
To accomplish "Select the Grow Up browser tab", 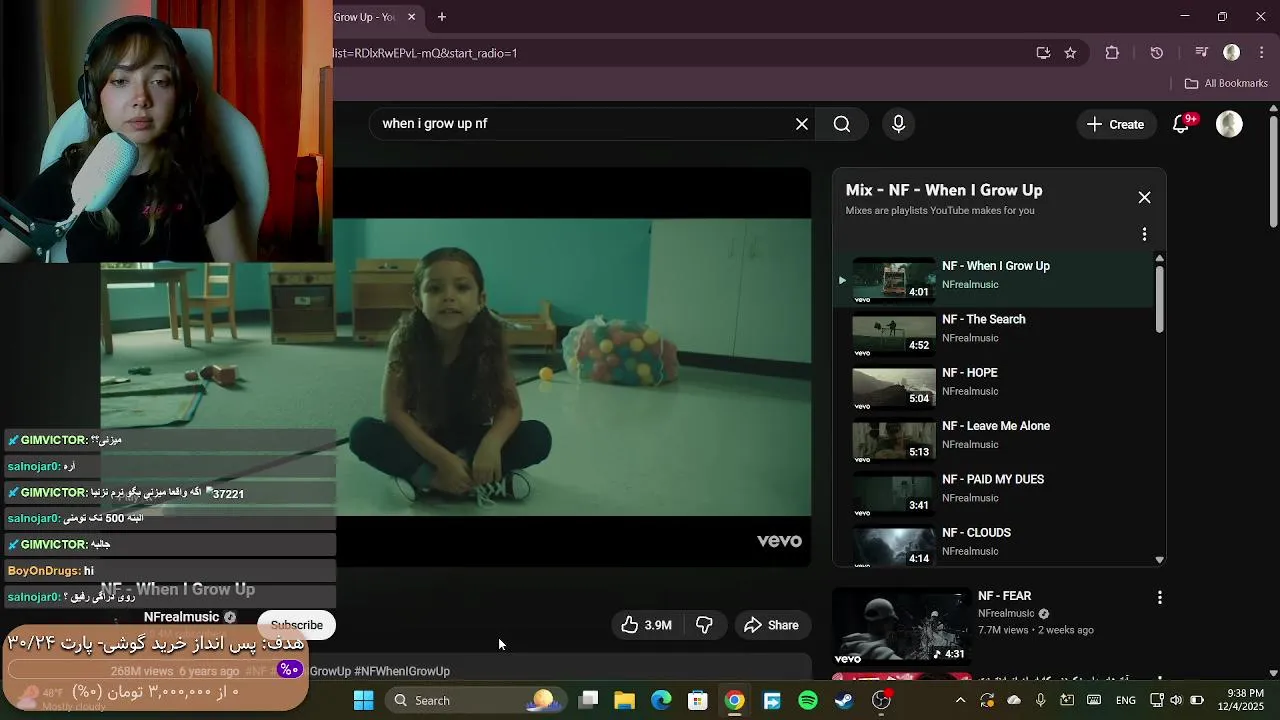I will (x=365, y=17).
